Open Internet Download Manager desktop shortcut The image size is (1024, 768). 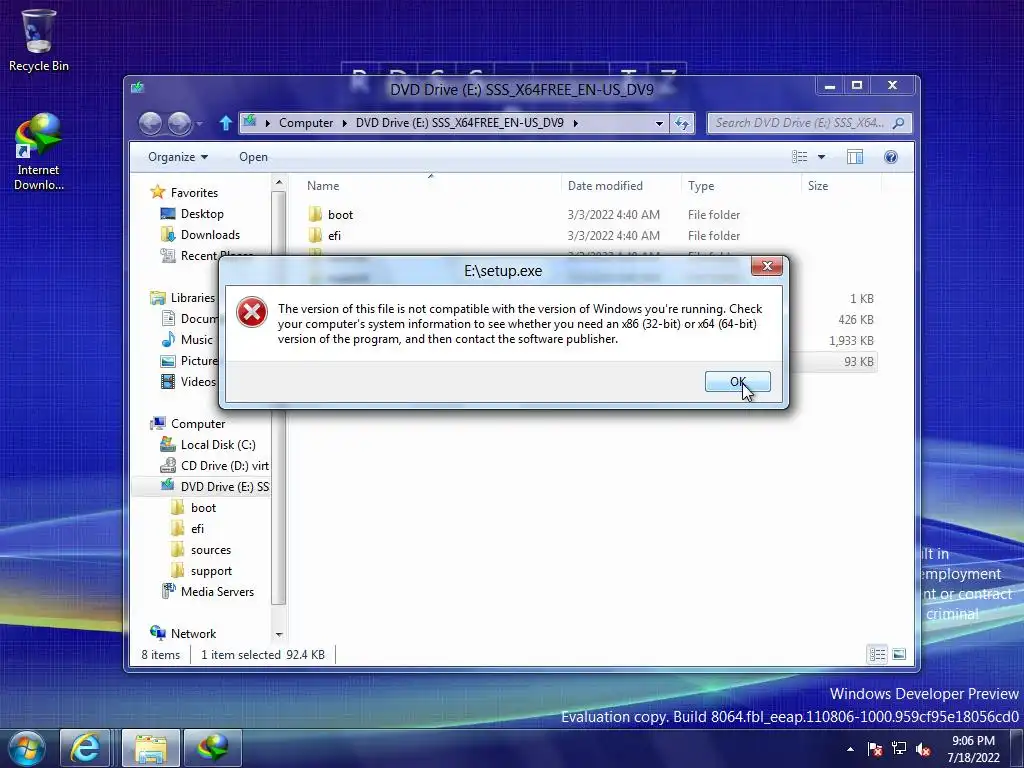(39, 152)
